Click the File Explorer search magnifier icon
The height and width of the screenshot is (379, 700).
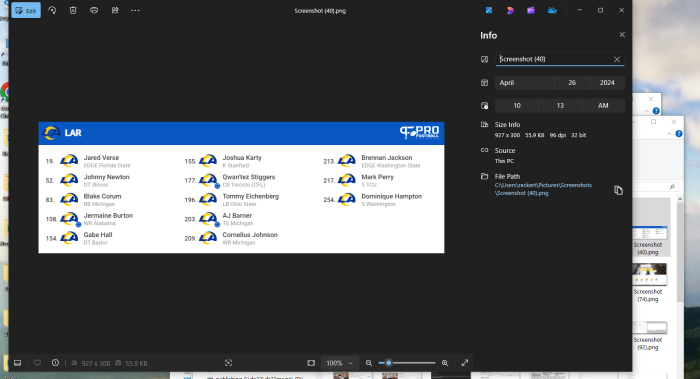[672, 187]
